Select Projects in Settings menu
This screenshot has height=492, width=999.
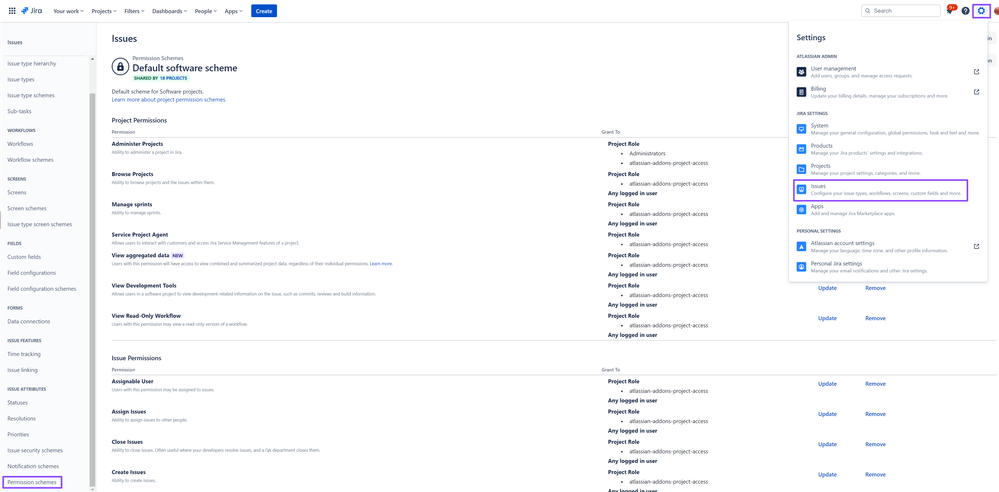(x=888, y=169)
